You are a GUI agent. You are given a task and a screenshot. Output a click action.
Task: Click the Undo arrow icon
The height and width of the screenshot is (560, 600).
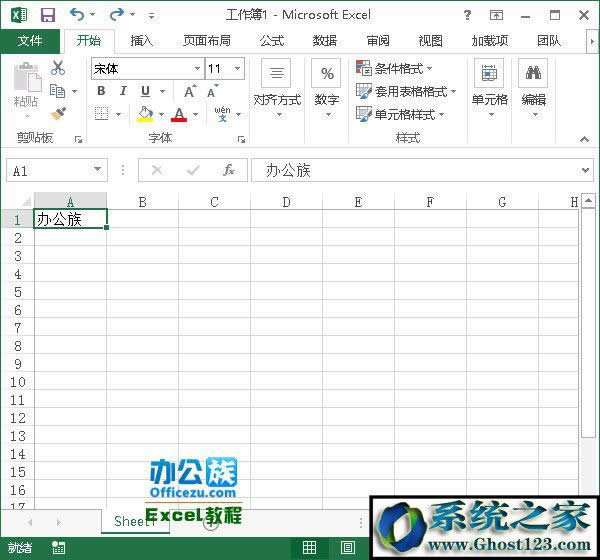(x=77, y=15)
